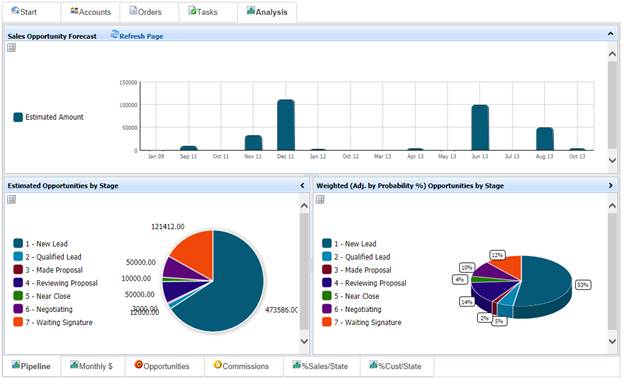Click the 10000.00 value label
Screen dimensions: 624x378
coord(136,278)
